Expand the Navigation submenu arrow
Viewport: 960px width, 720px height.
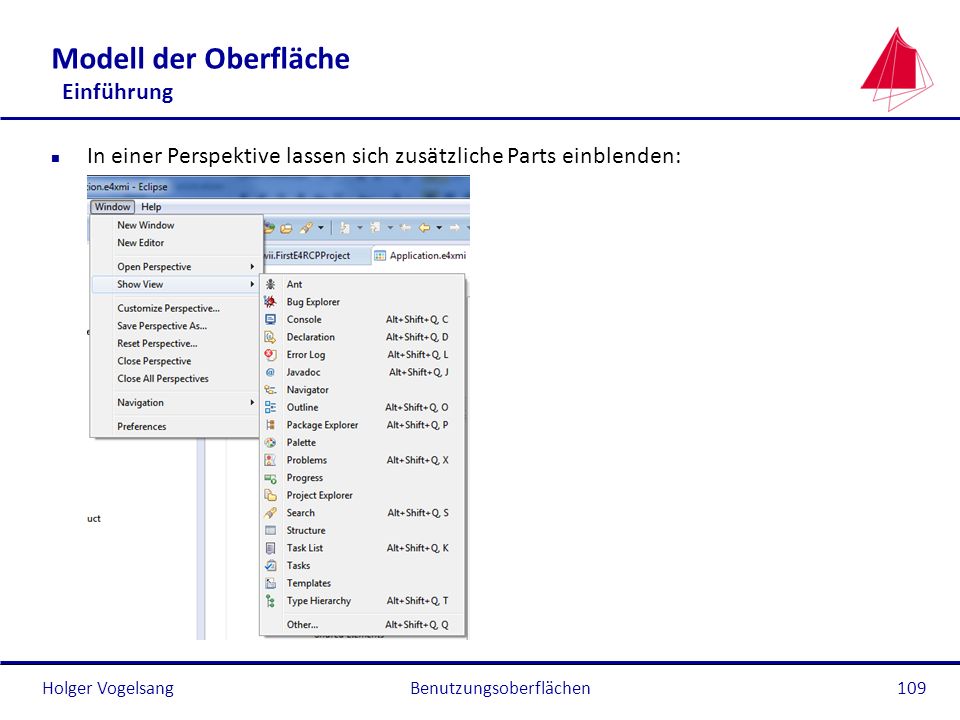(x=252, y=403)
